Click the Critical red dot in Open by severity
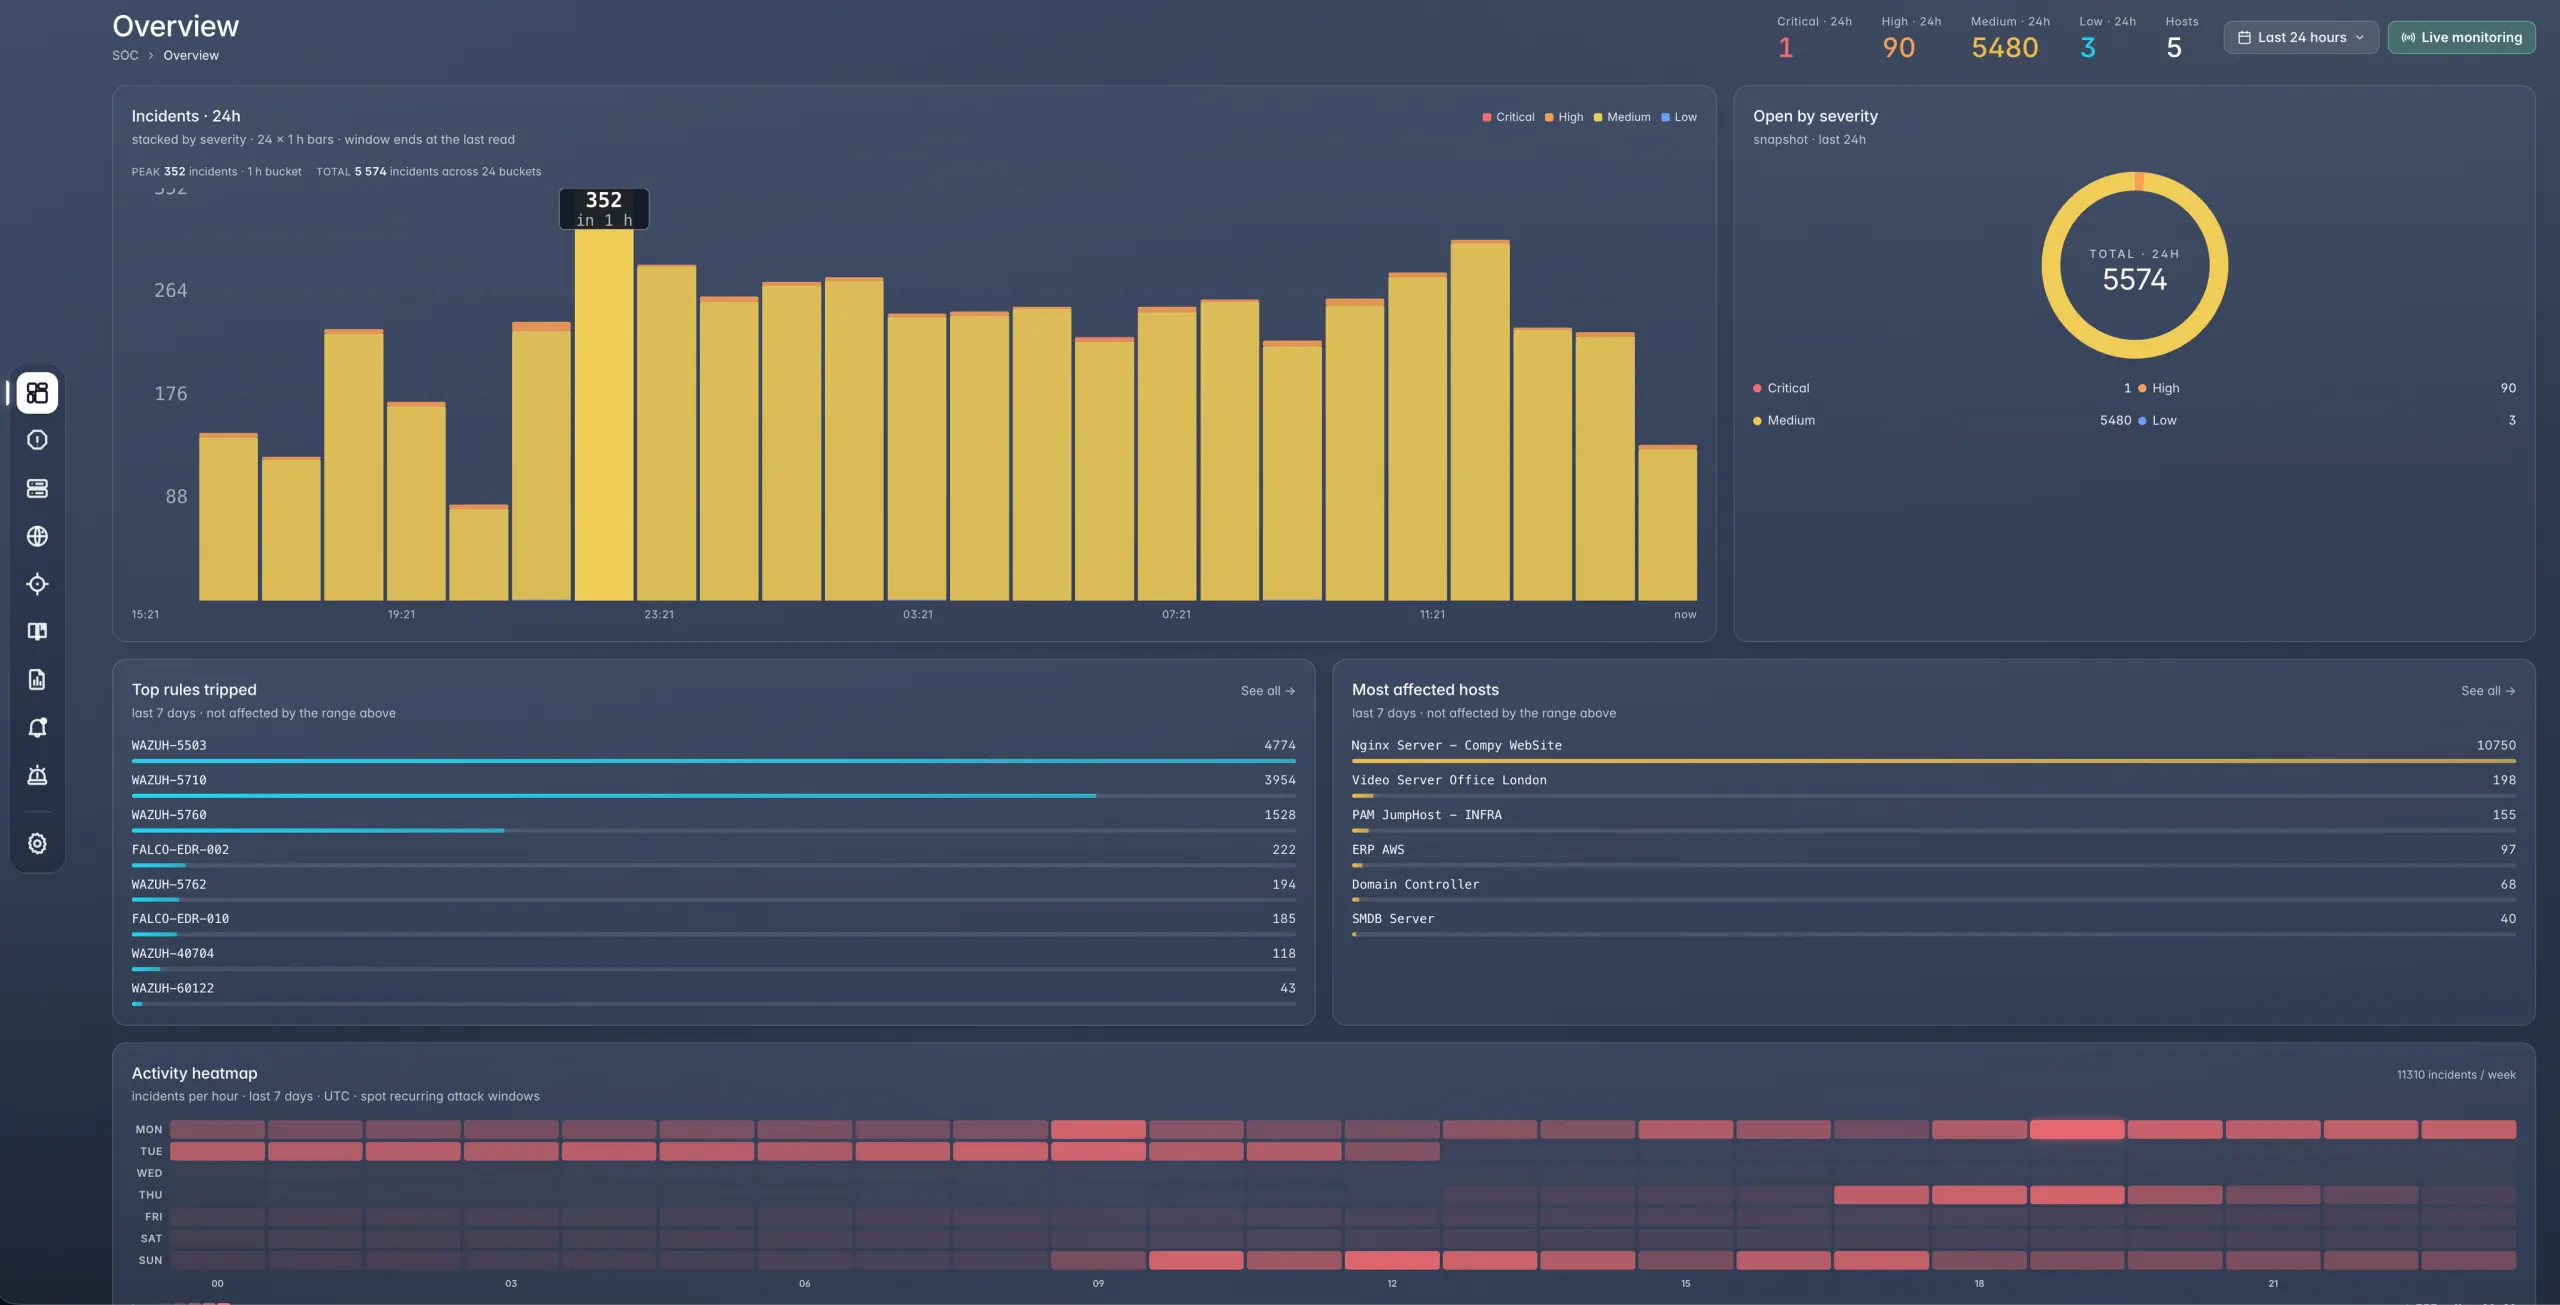Screen dimensions: 2560x1305 click(1757, 388)
